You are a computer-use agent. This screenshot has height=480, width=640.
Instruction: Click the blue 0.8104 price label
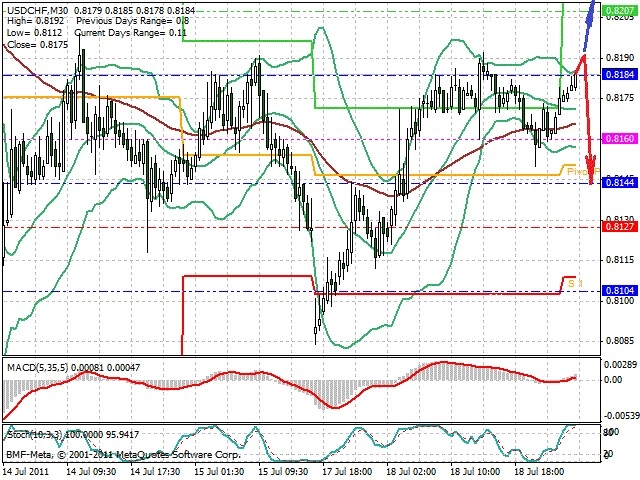tap(620, 291)
